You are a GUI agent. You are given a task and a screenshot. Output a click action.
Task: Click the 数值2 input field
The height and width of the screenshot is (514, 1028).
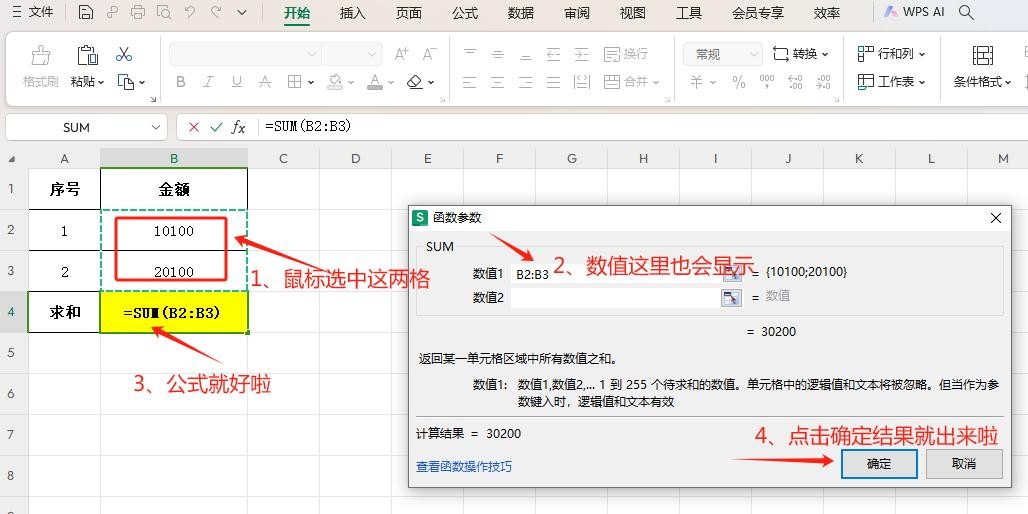[x=615, y=297]
